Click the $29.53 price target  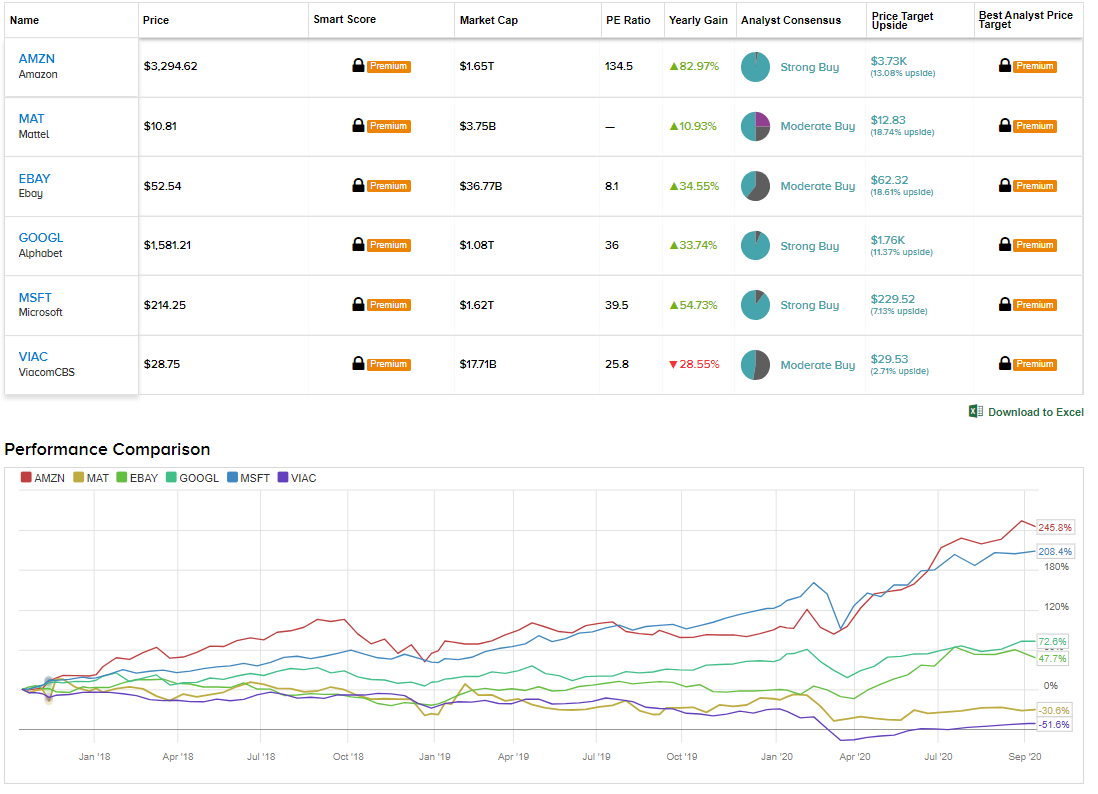(x=889, y=358)
